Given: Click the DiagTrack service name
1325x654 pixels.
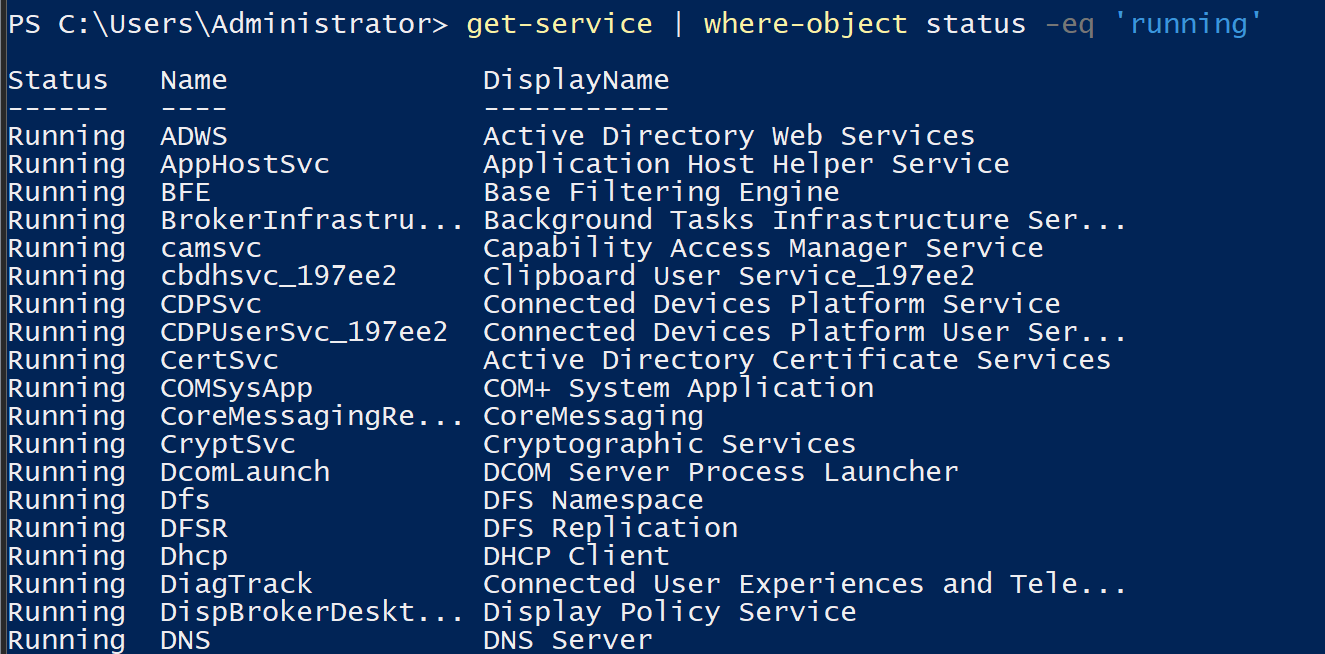Looking at the screenshot, I should coord(237,584).
